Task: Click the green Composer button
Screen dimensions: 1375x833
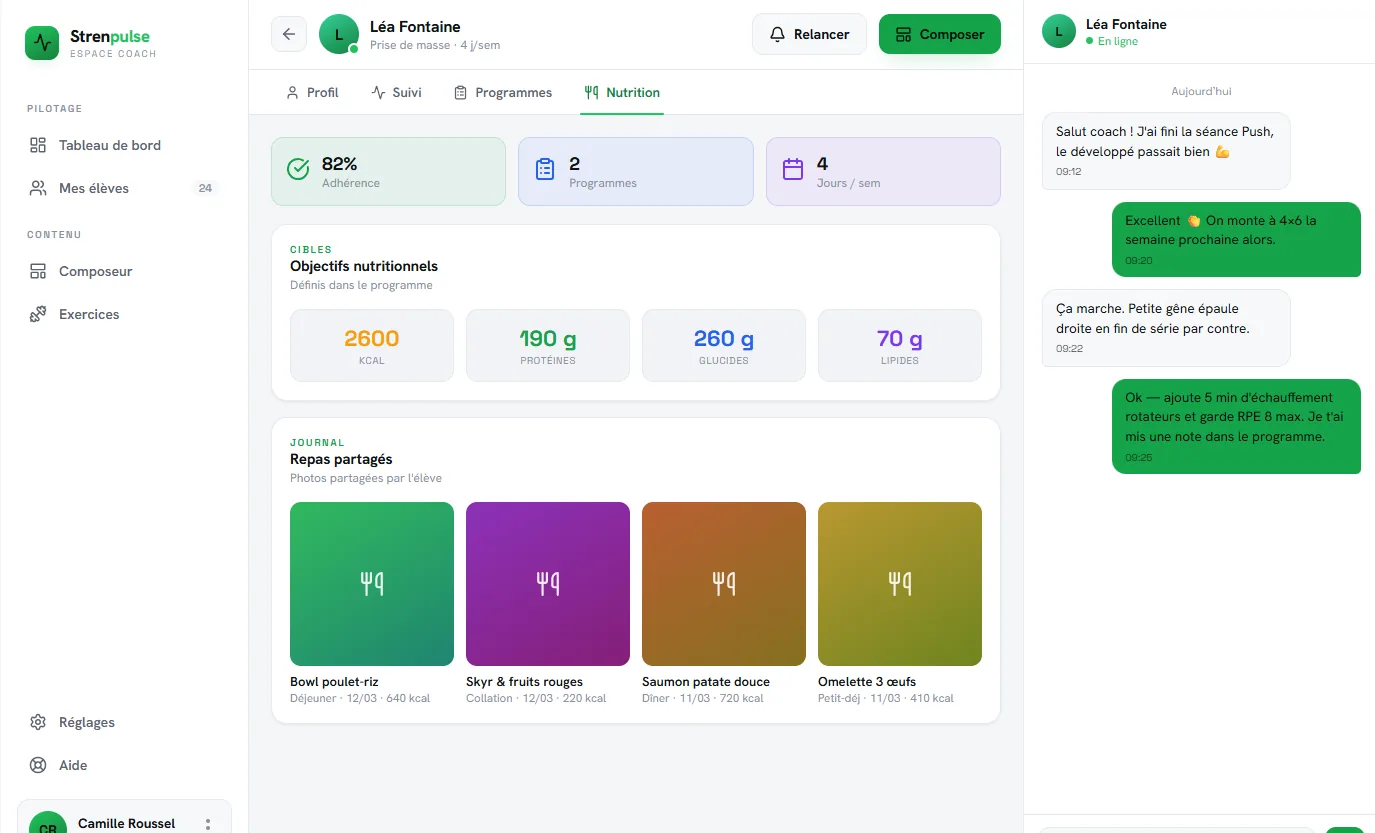Action: pos(940,34)
